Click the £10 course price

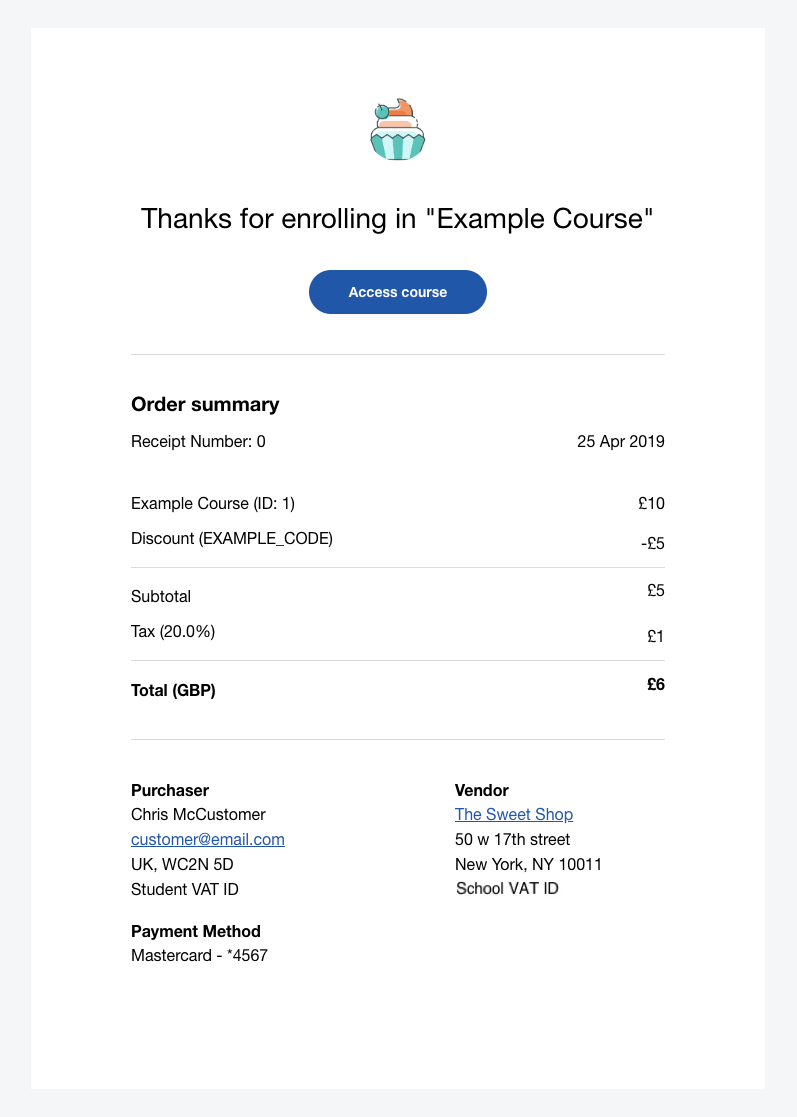(651, 504)
